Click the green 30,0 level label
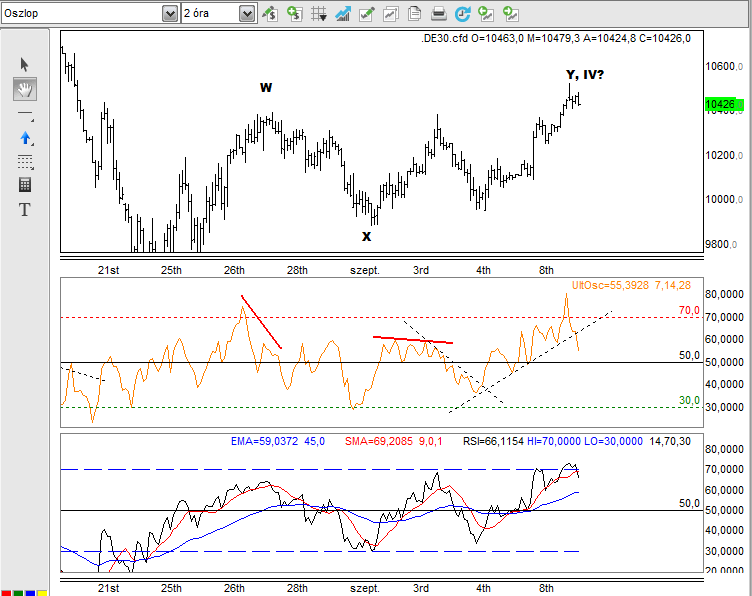The image size is (752, 596). point(689,400)
